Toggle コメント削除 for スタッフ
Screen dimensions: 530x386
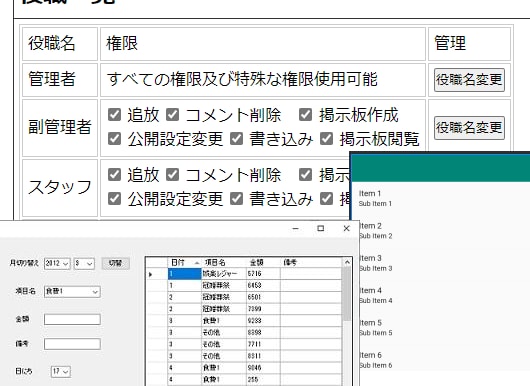(x=172, y=174)
